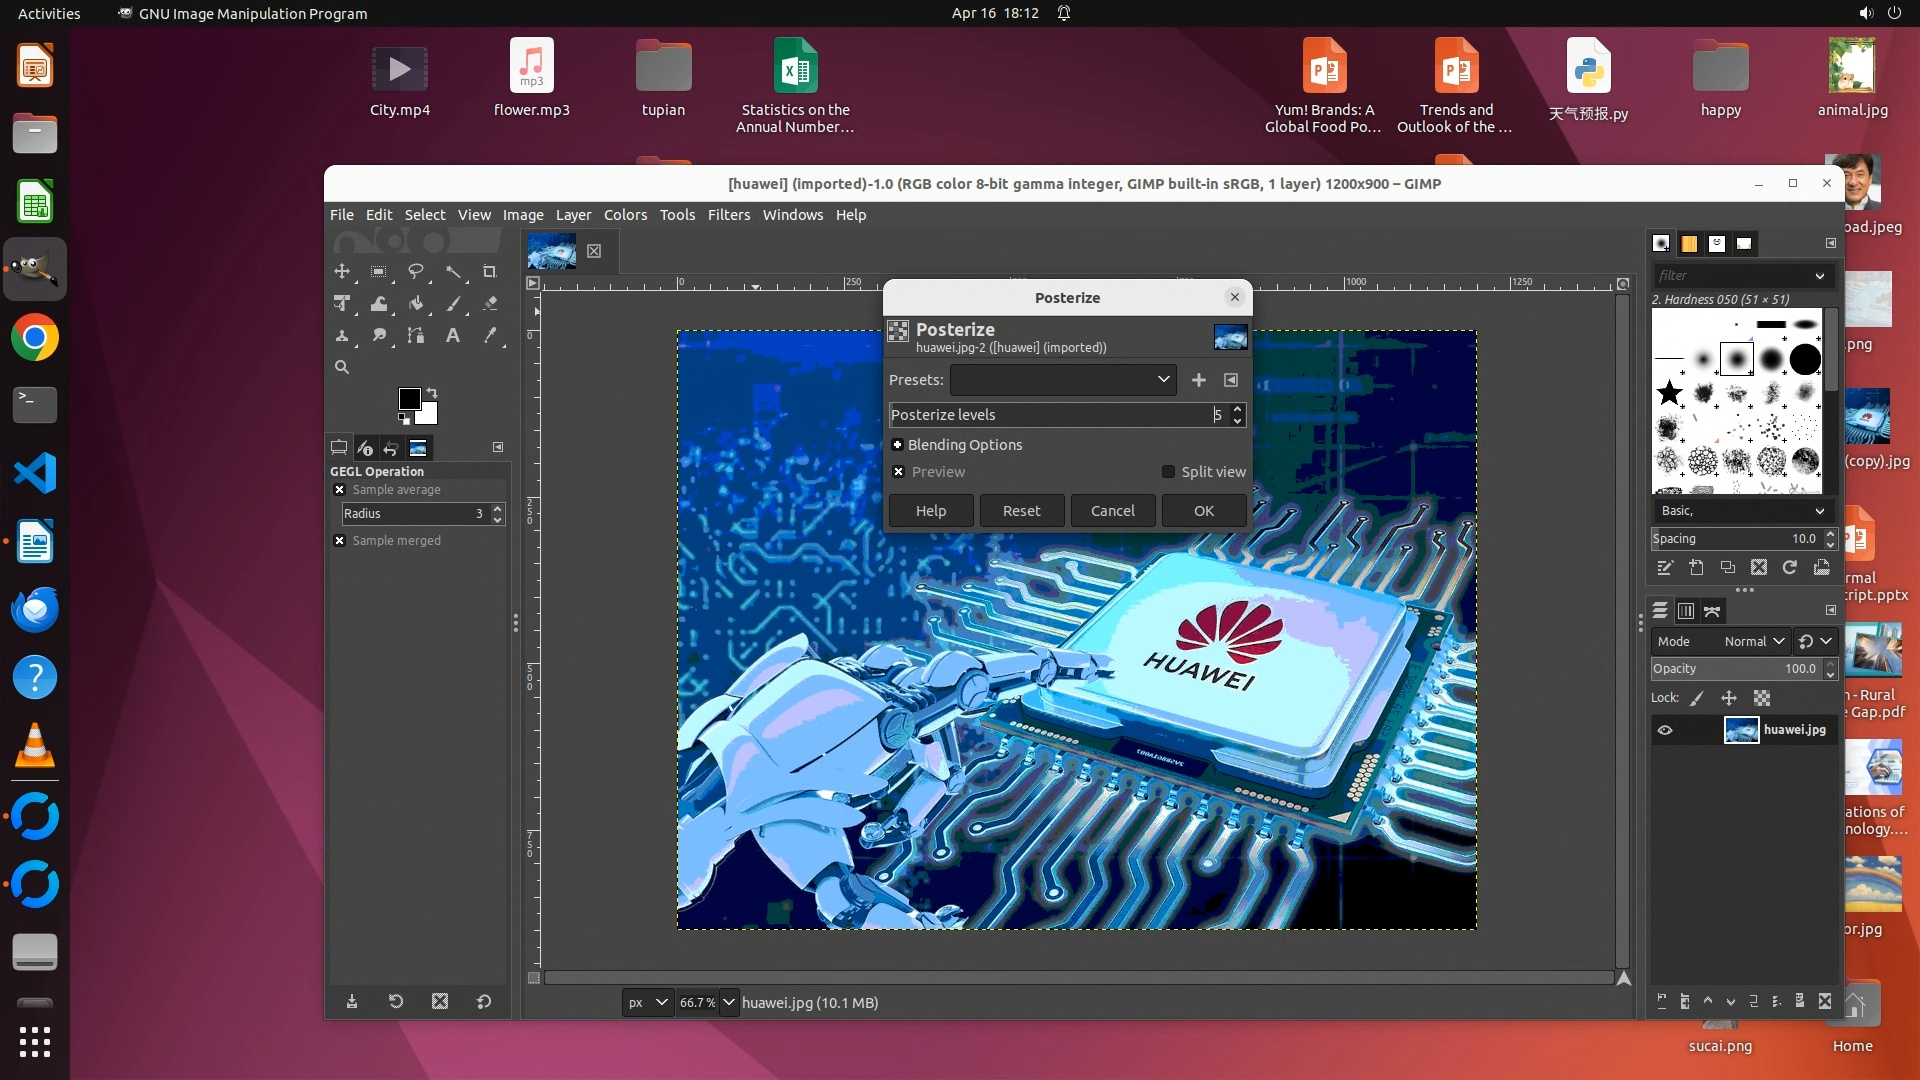1920x1080 pixels.
Task: Enable the Split view checkbox
Action: (x=1168, y=472)
